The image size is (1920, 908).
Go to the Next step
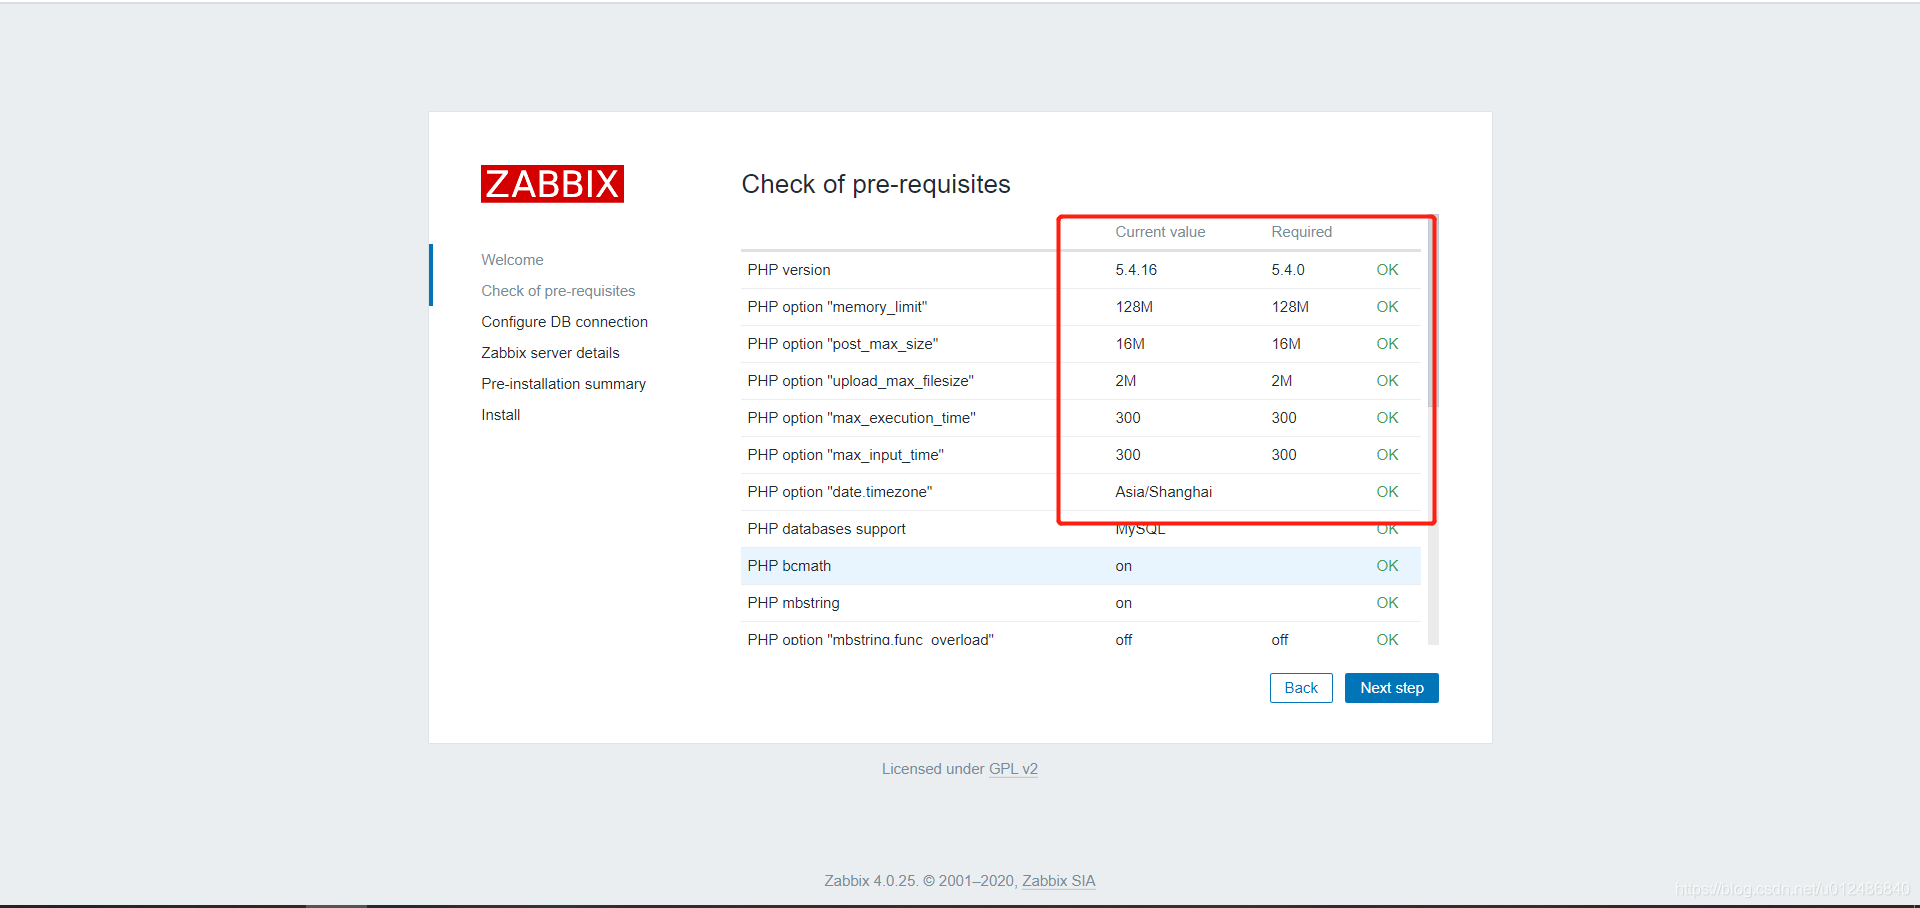coord(1391,688)
